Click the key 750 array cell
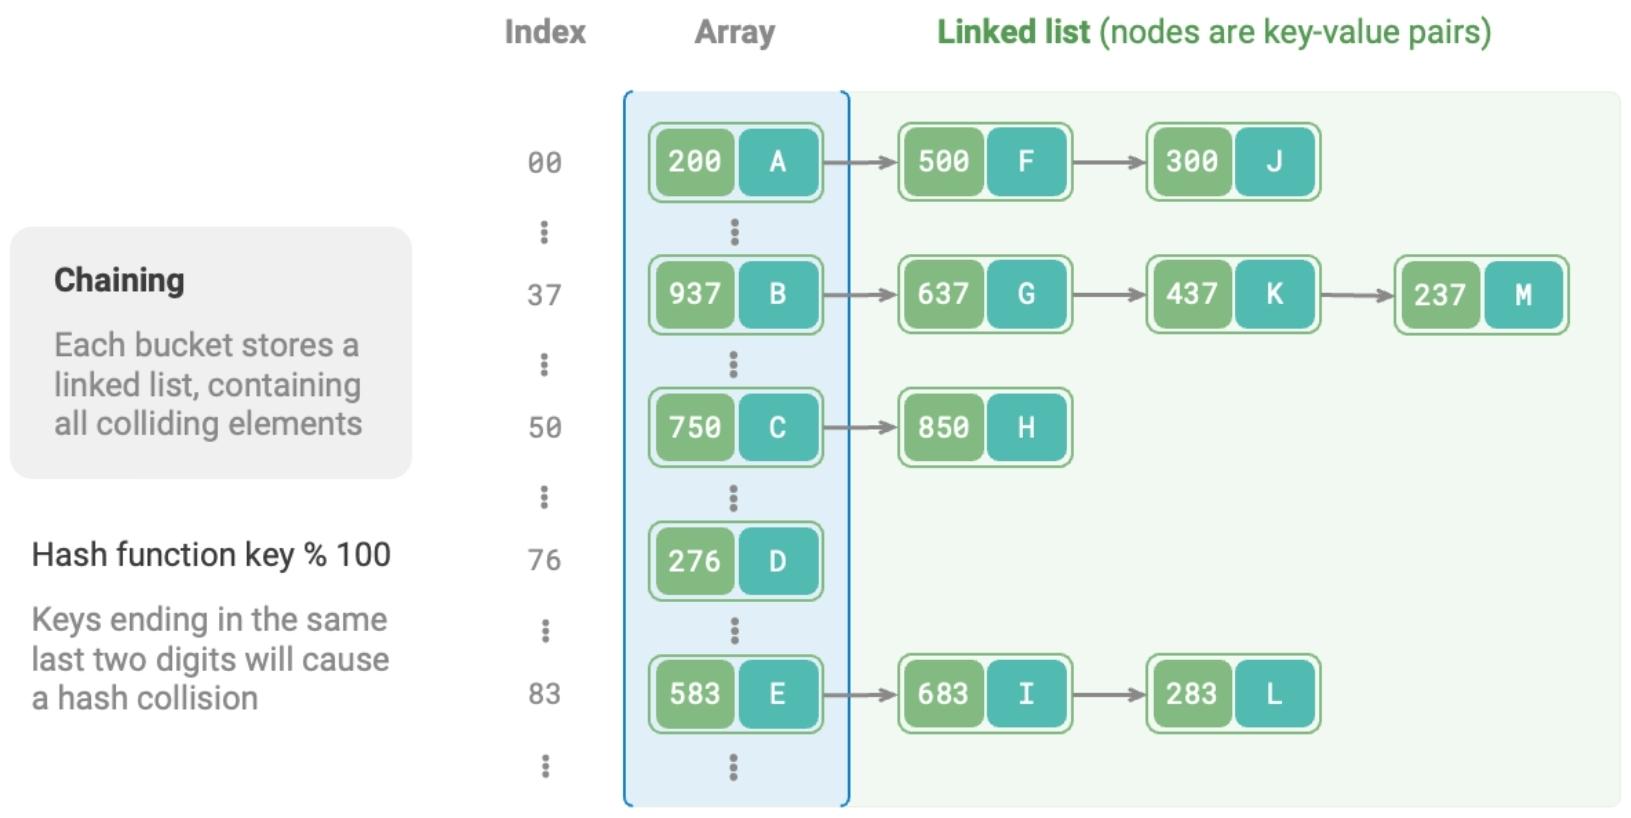This screenshot has width=1631, height=818. 695,427
